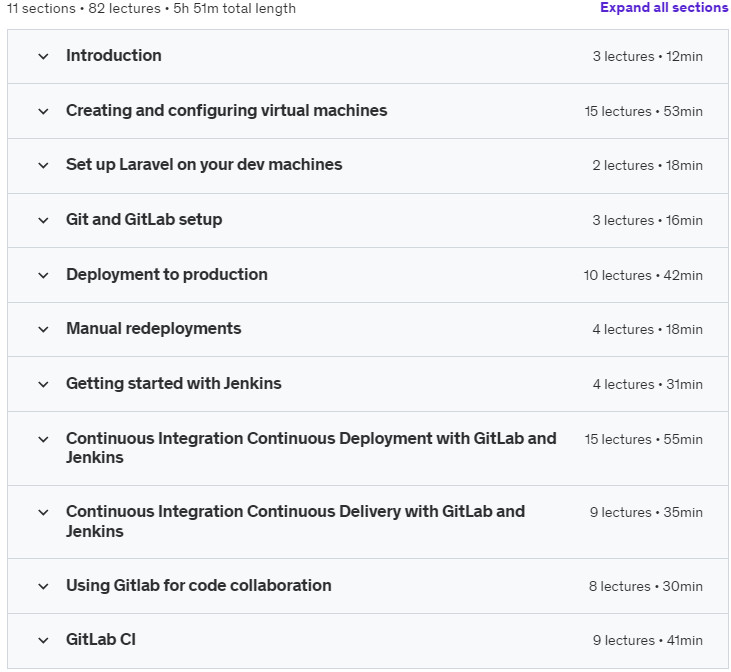
Task: Expand chevron next to Git and GitLab setup
Action: pos(43,221)
